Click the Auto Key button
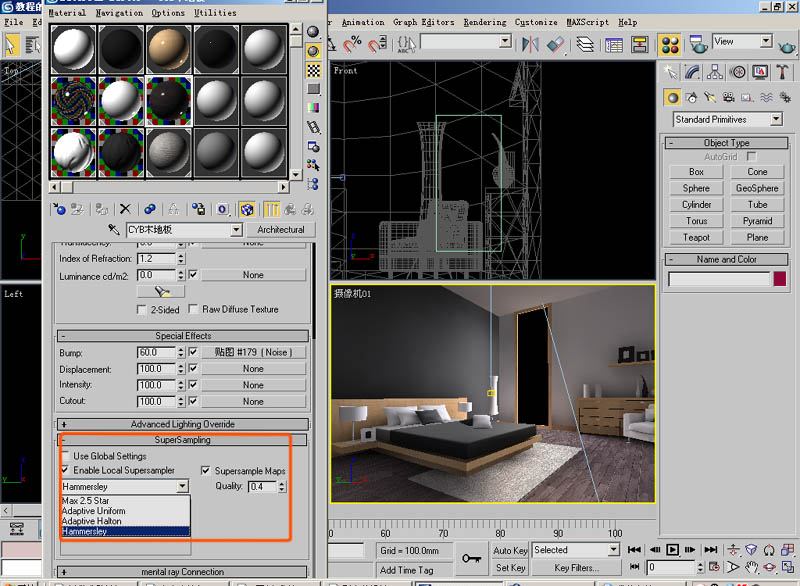The width and height of the screenshot is (800, 586). tap(510, 550)
